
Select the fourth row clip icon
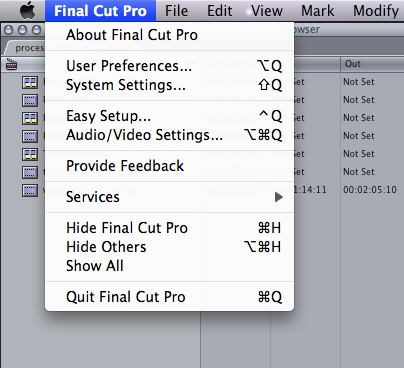[x=30, y=136]
